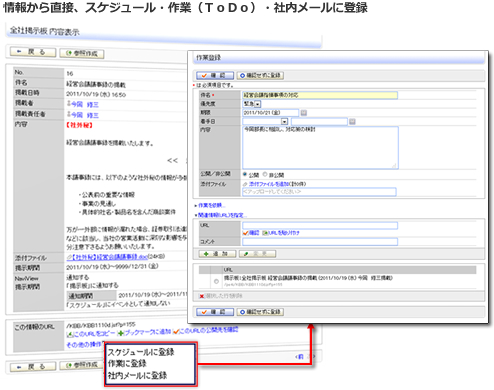Select the radio button for 掲示板 URL row
494x390 pixels.
tap(216, 282)
